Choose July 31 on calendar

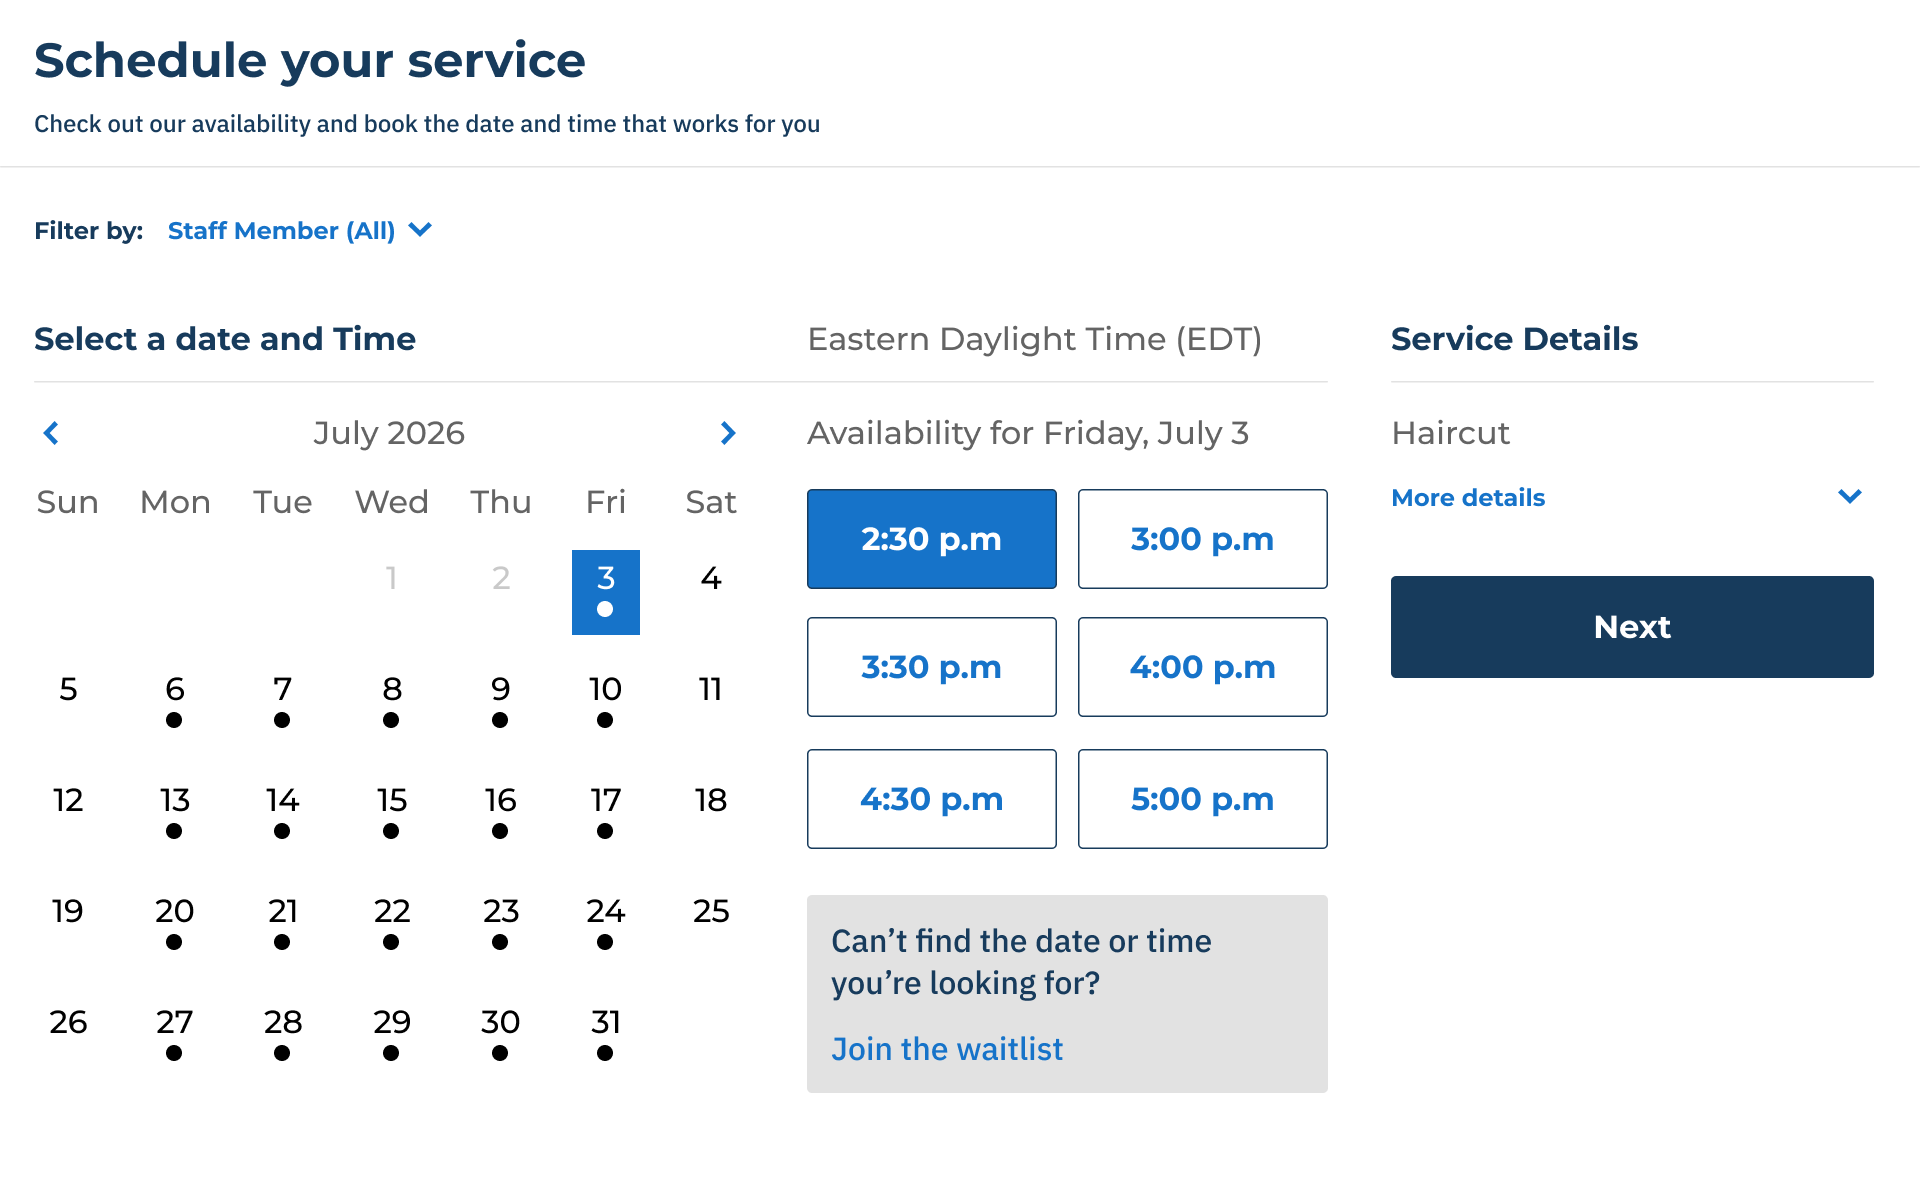605,1033
